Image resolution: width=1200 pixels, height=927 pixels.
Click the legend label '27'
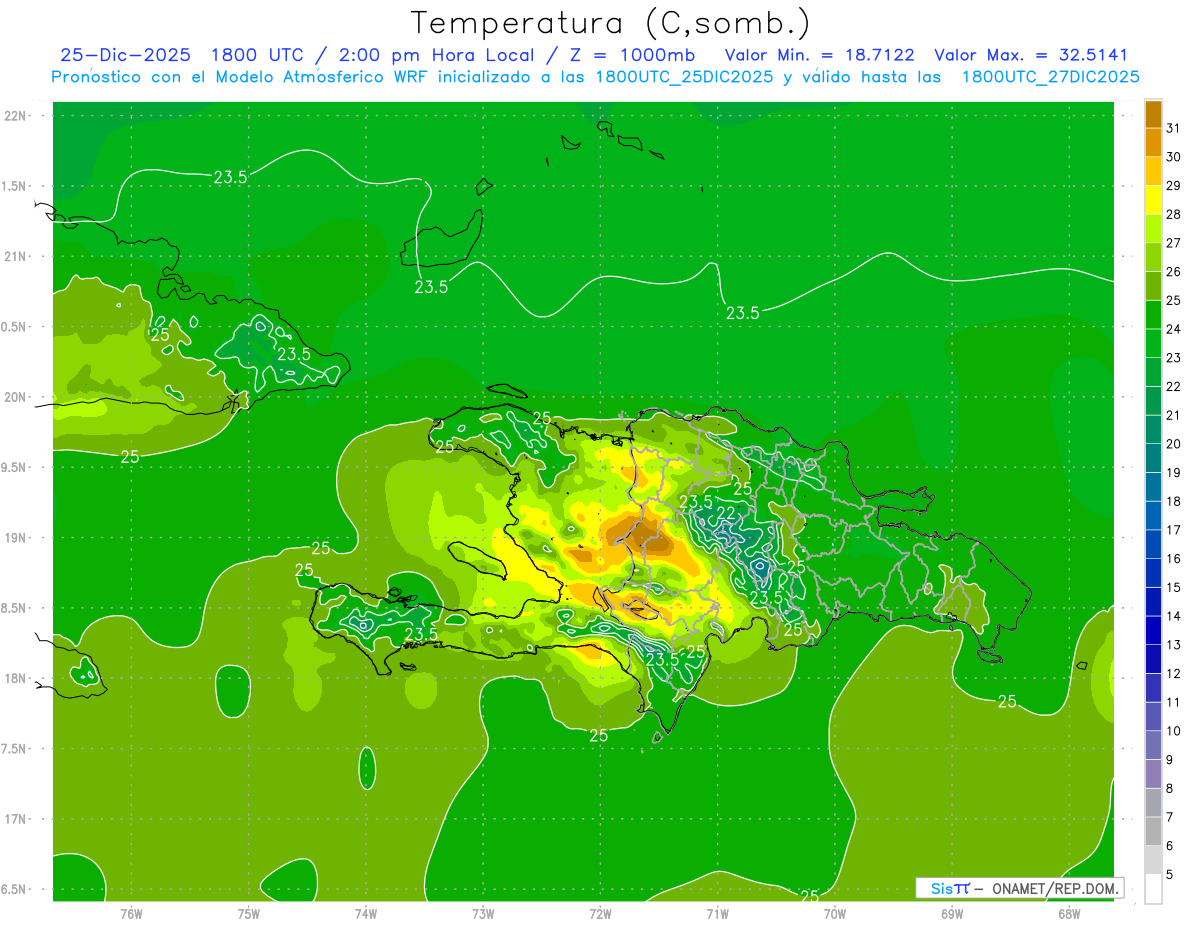tap(1174, 243)
